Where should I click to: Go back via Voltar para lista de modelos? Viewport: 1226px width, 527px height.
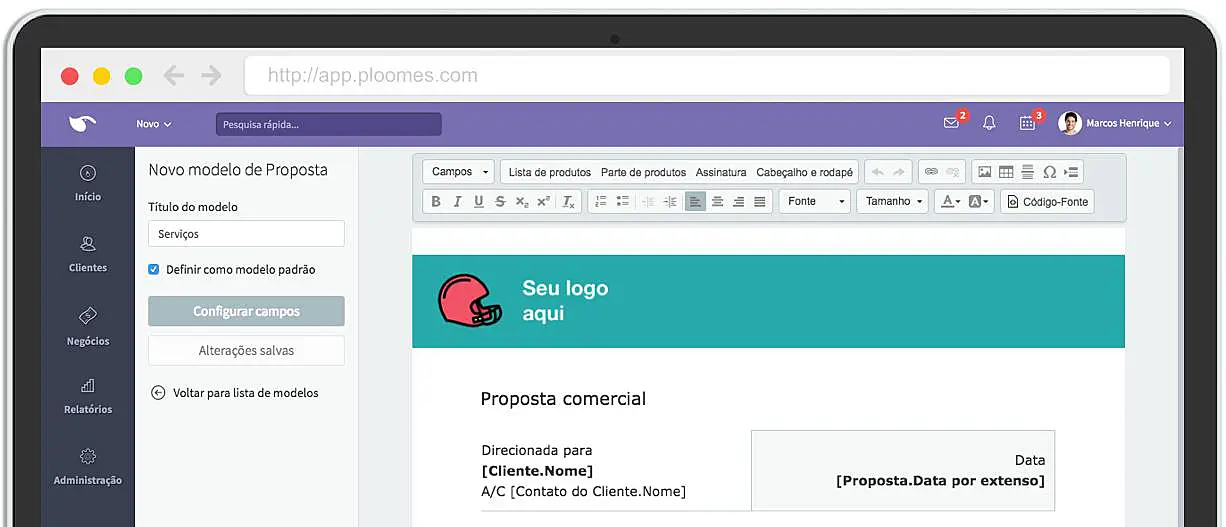coord(235,393)
